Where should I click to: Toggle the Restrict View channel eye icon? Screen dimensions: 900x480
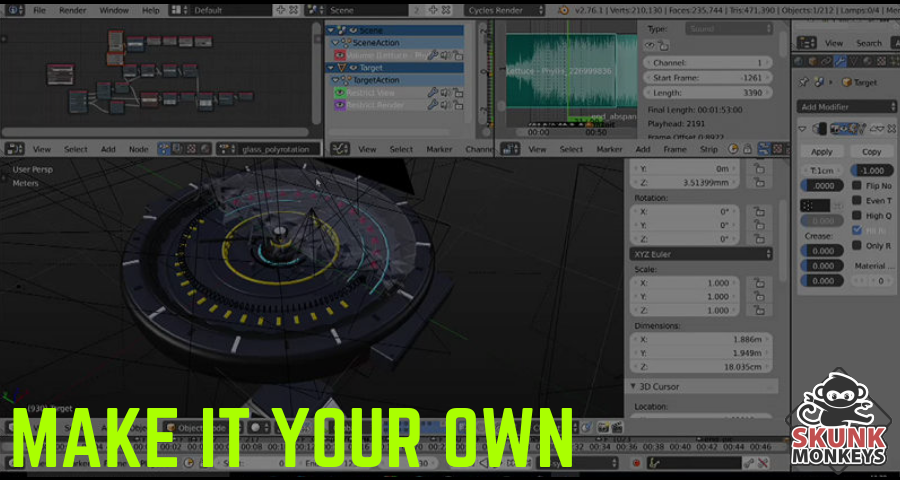coord(340,92)
